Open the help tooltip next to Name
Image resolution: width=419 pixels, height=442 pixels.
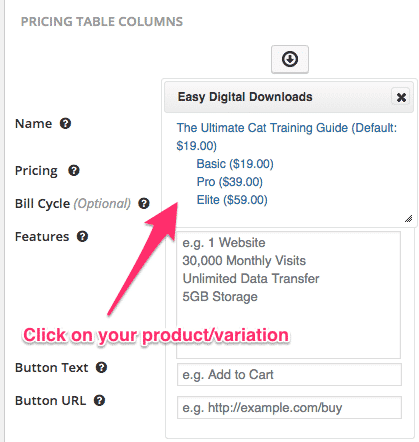click(x=65, y=124)
